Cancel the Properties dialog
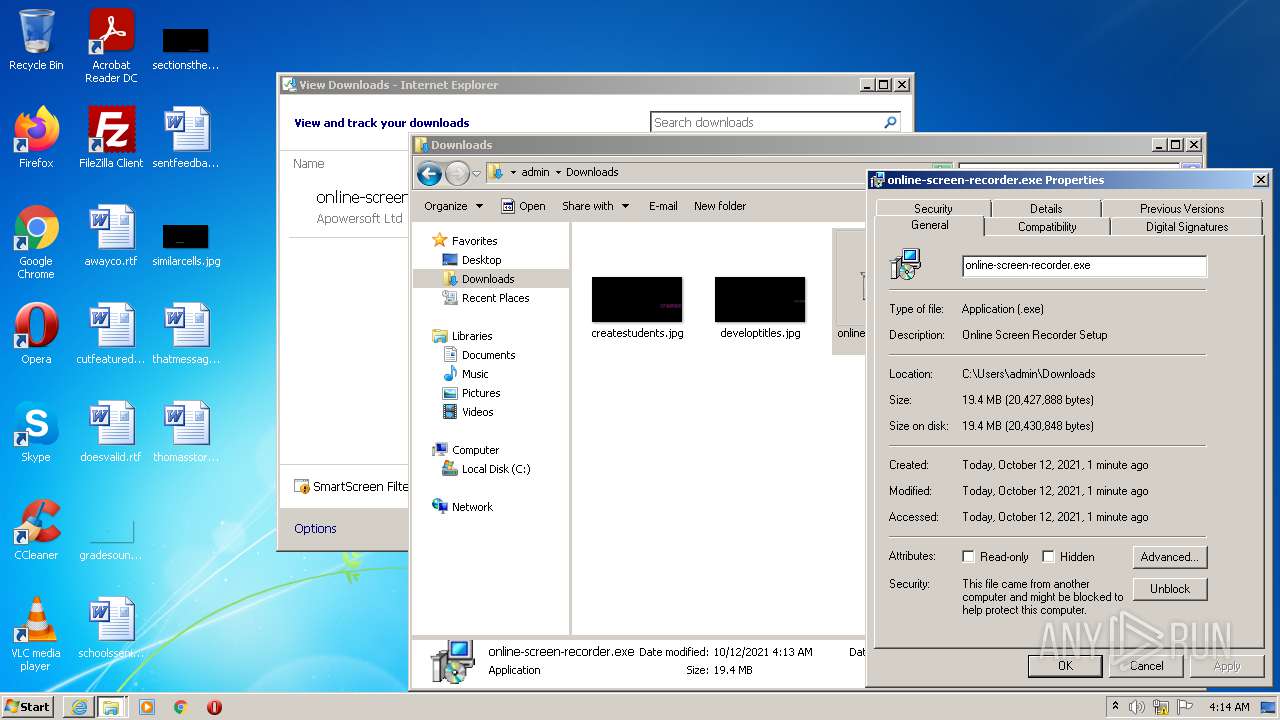Image resolution: width=1280 pixels, height=720 pixels. tap(1146, 666)
